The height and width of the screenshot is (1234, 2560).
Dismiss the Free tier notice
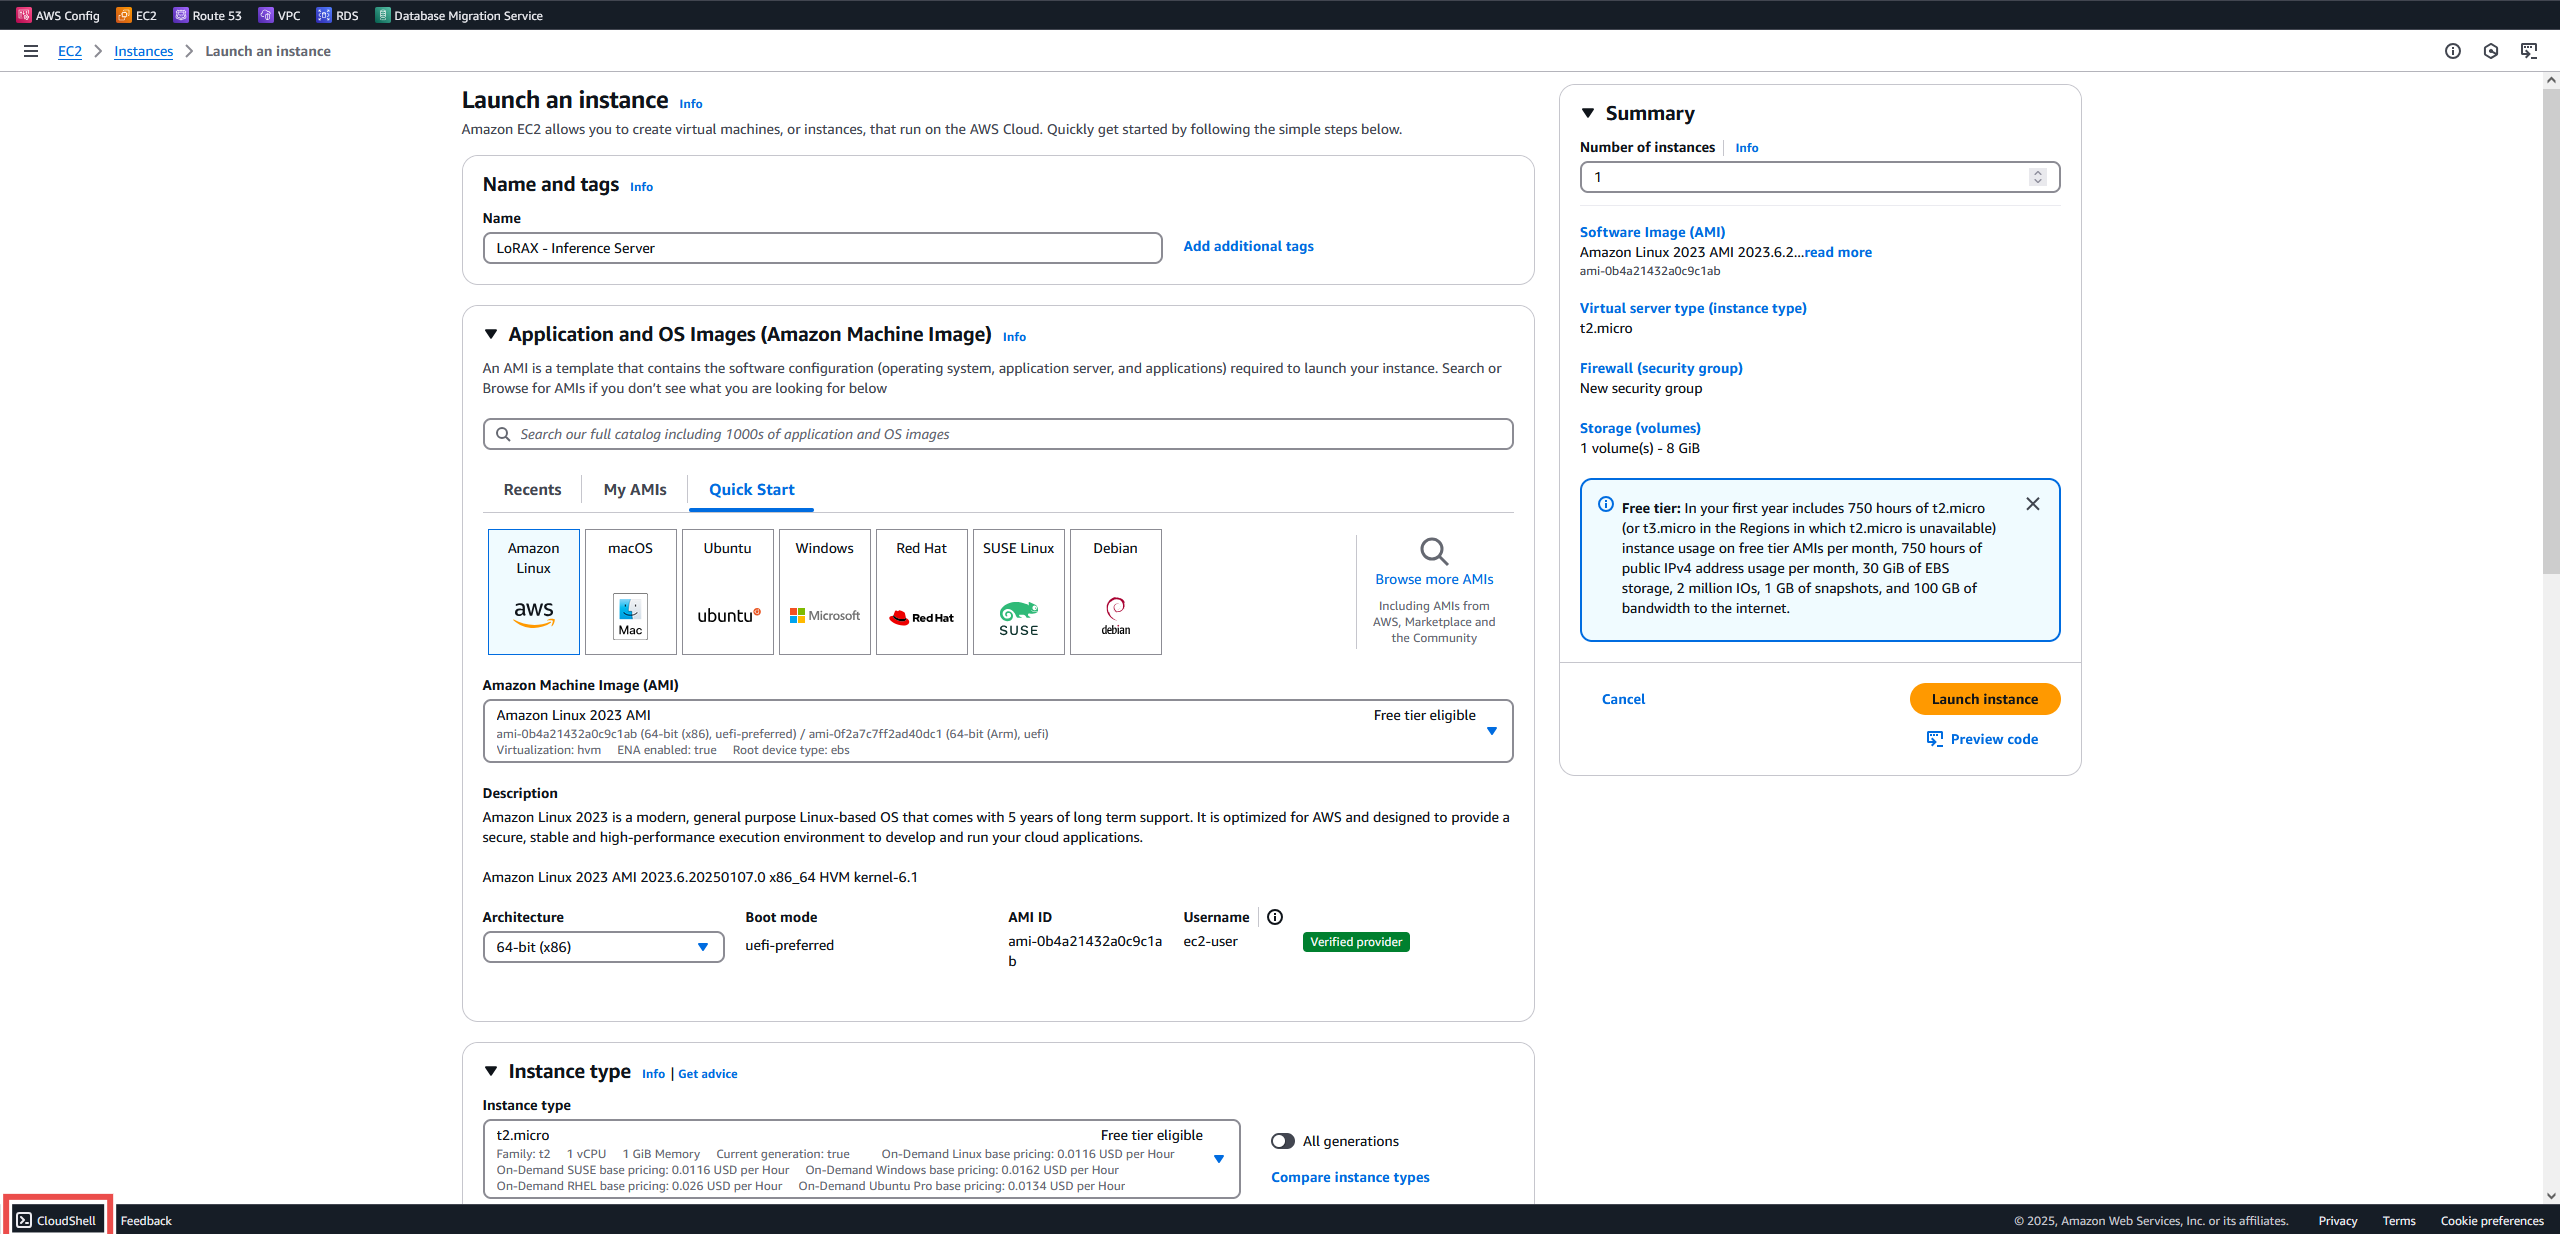[x=2032, y=504]
